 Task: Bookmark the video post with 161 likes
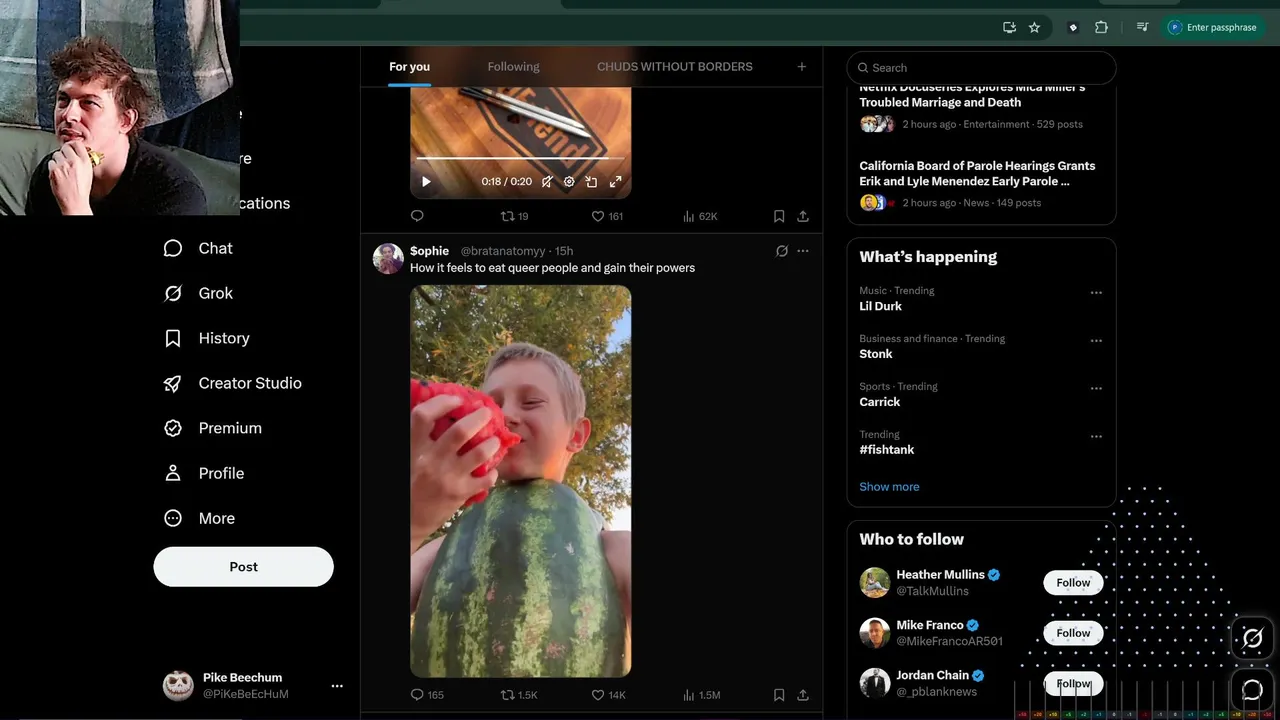coord(779,216)
